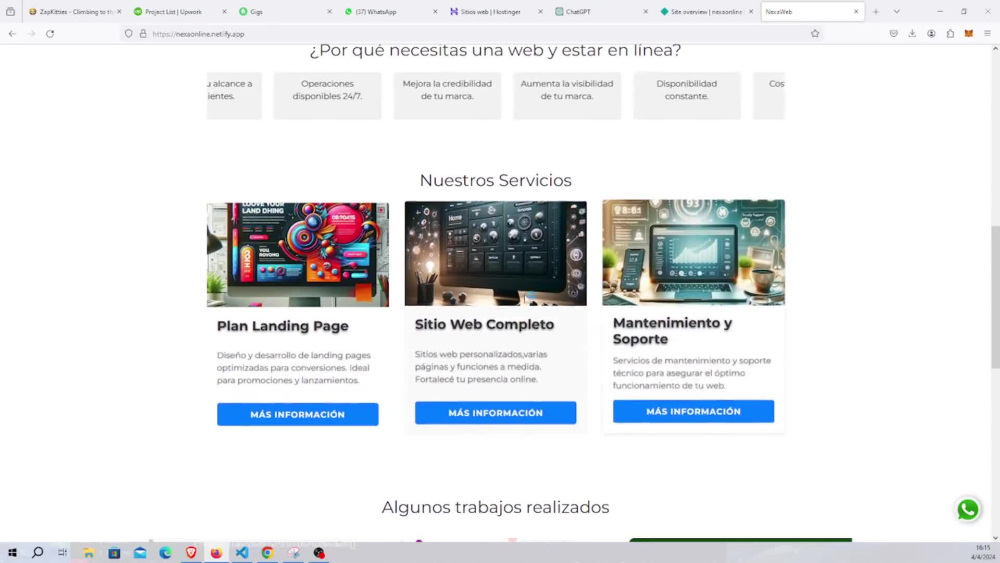
Task: Switch to Google Chrome in the taskbar
Action: pyautogui.click(x=267, y=553)
